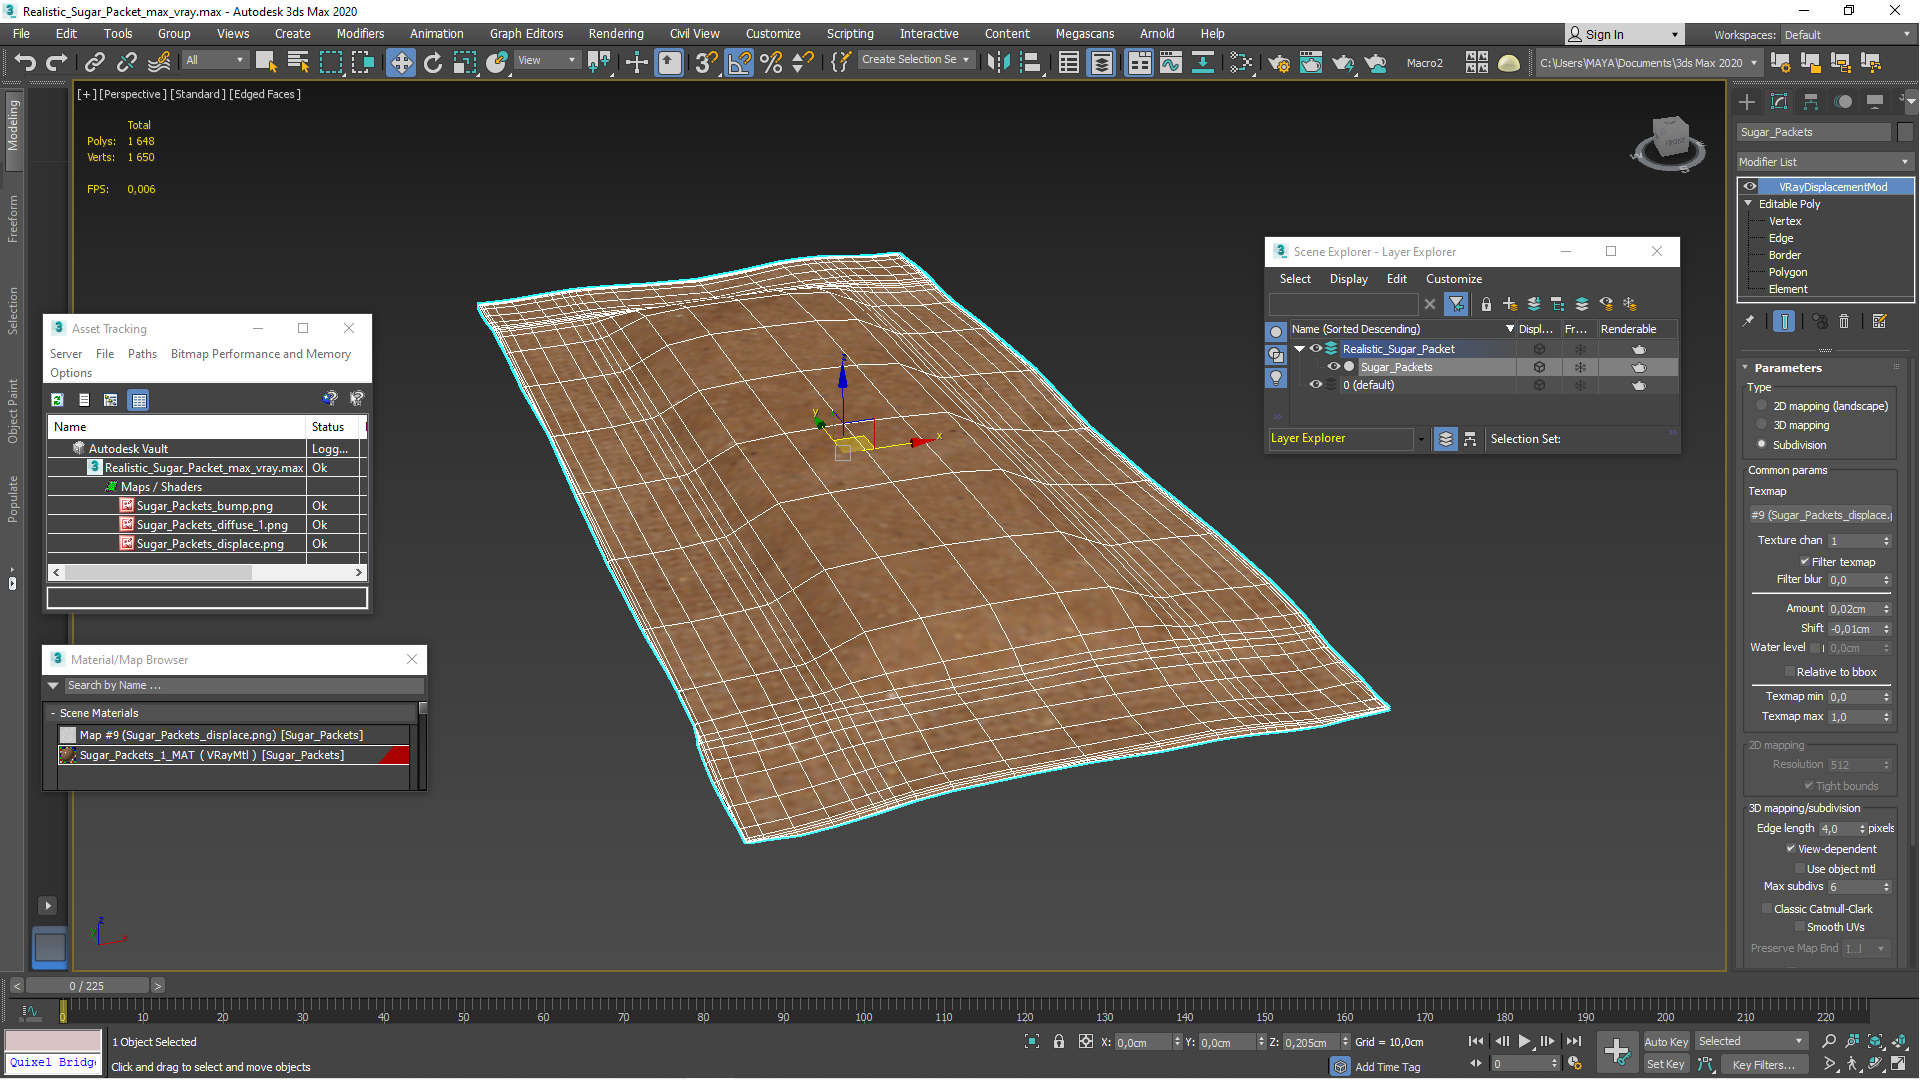This screenshot has height=1080, width=1920.
Task: Click Play Animation button
Action: [1524, 1042]
